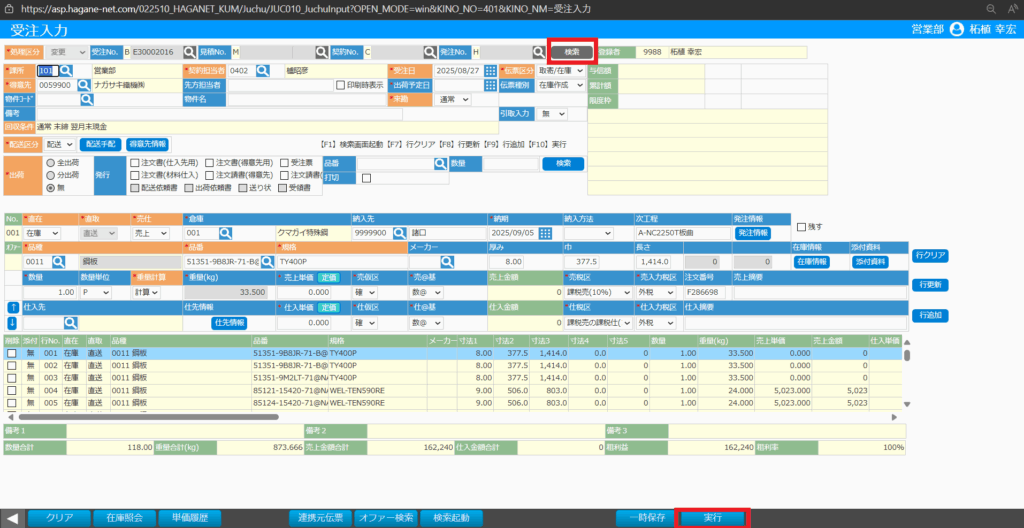Open the 出荷予定日 calendar picker

(x=490, y=85)
